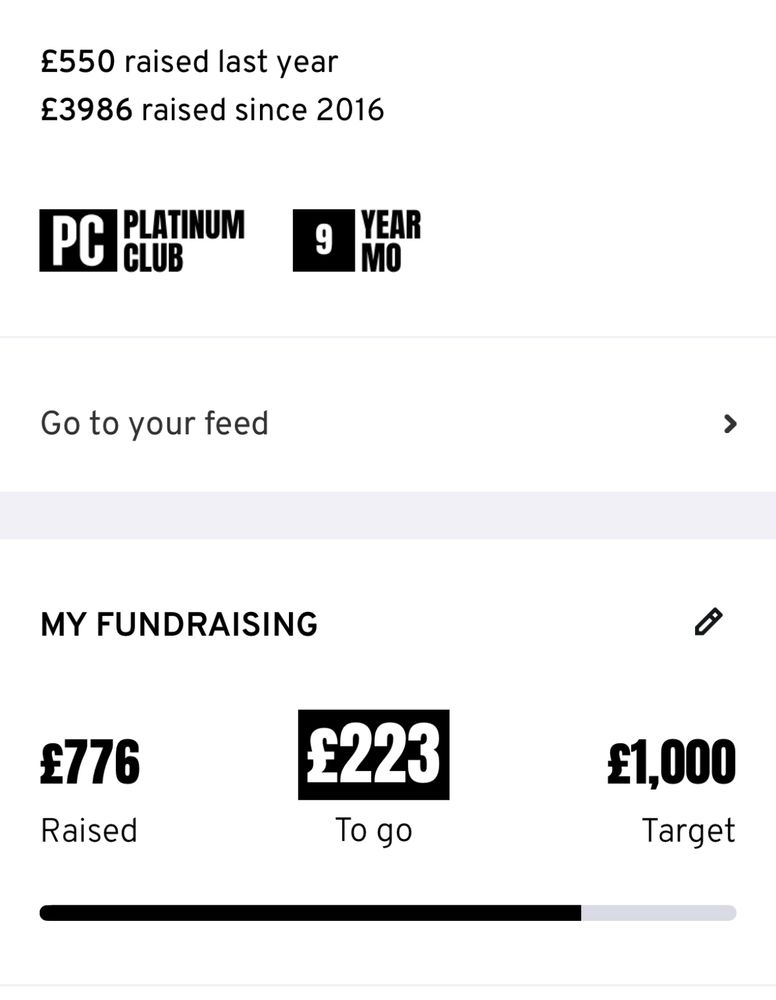Click the unfilled grey end of progress bar
The height and width of the screenshot is (1000, 776).
pyautogui.click(x=659, y=913)
